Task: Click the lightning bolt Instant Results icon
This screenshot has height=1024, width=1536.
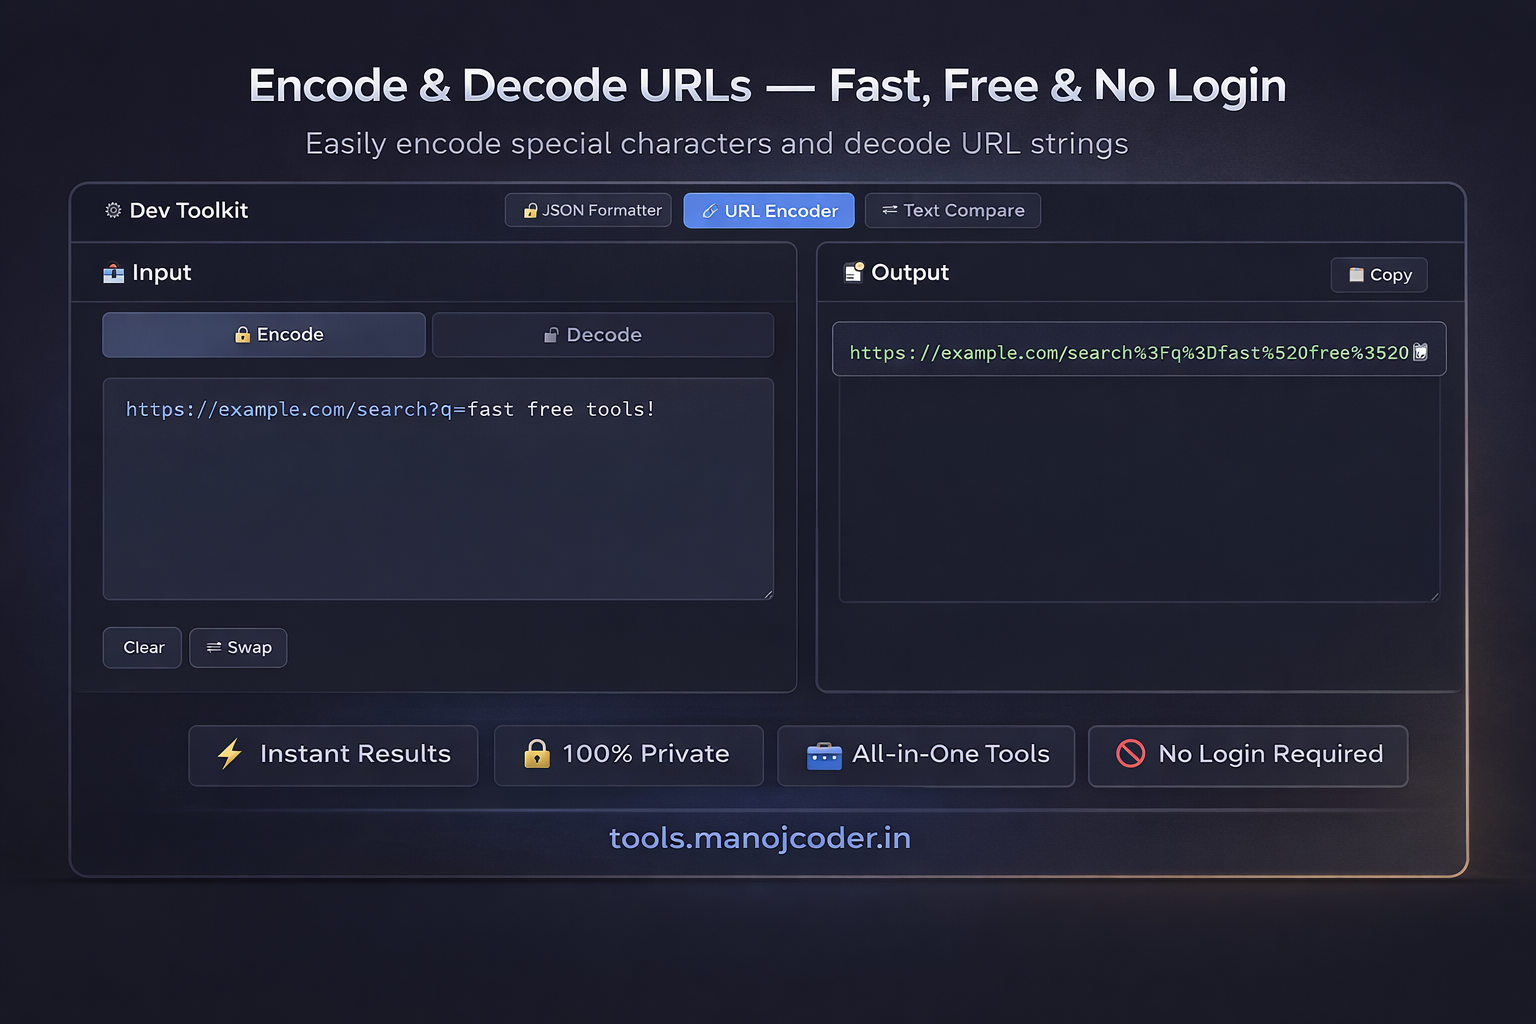Action: (231, 755)
